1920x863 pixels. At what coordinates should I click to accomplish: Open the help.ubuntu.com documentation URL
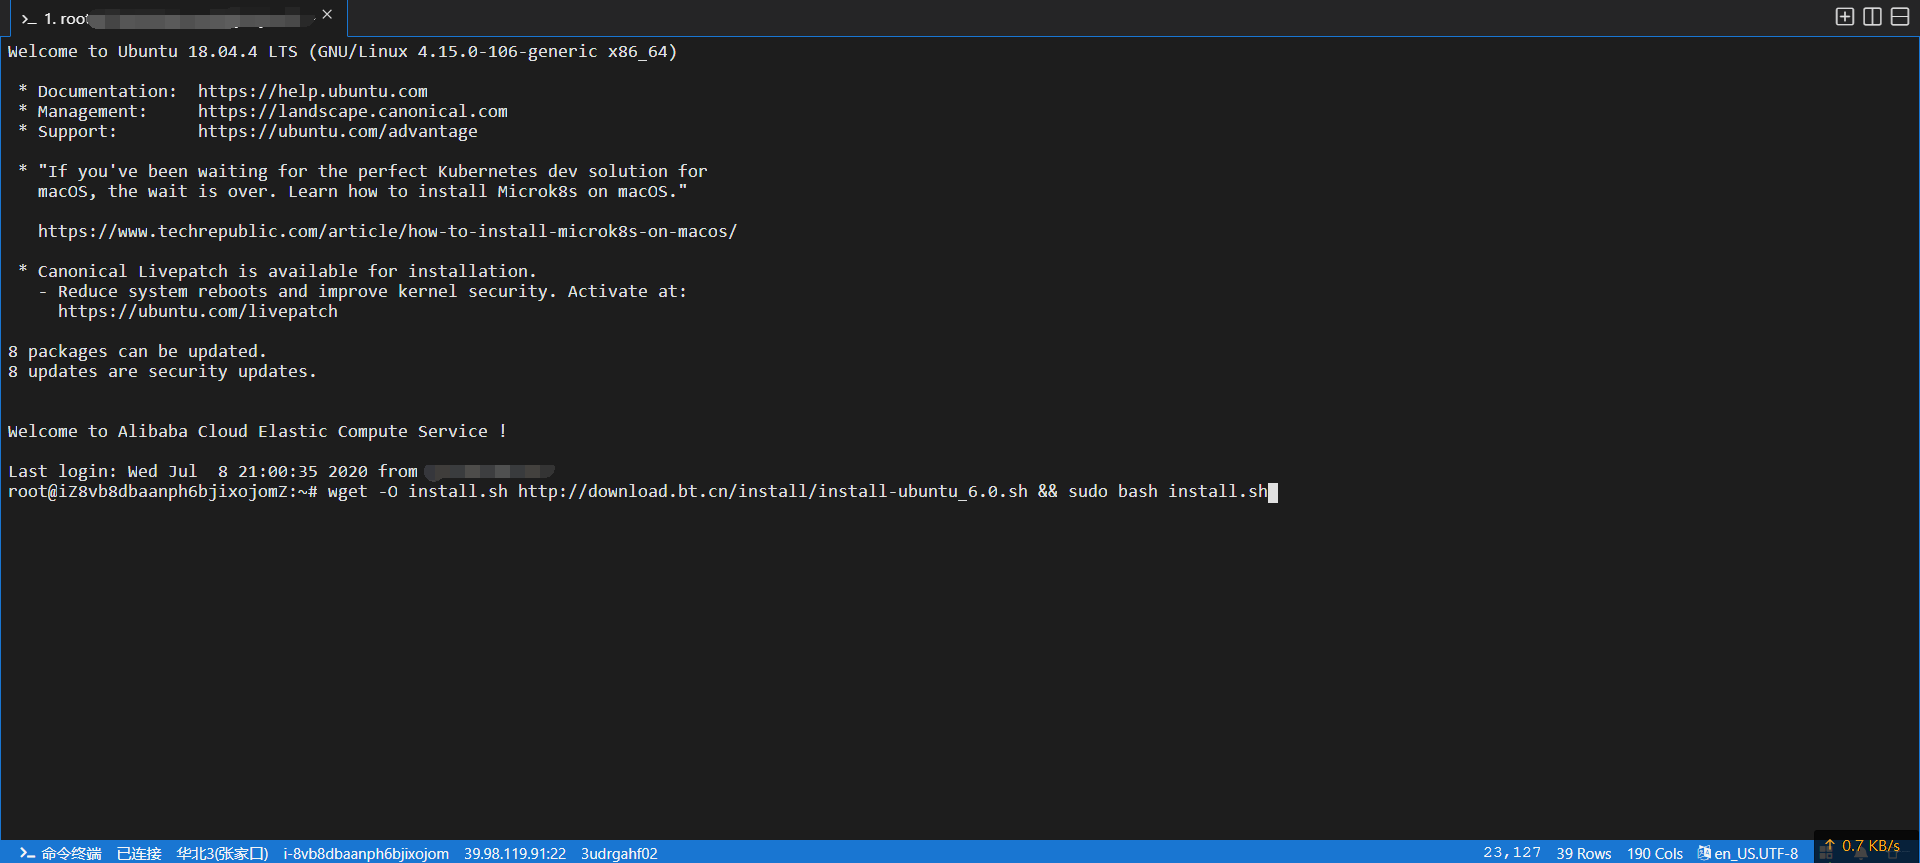point(313,91)
